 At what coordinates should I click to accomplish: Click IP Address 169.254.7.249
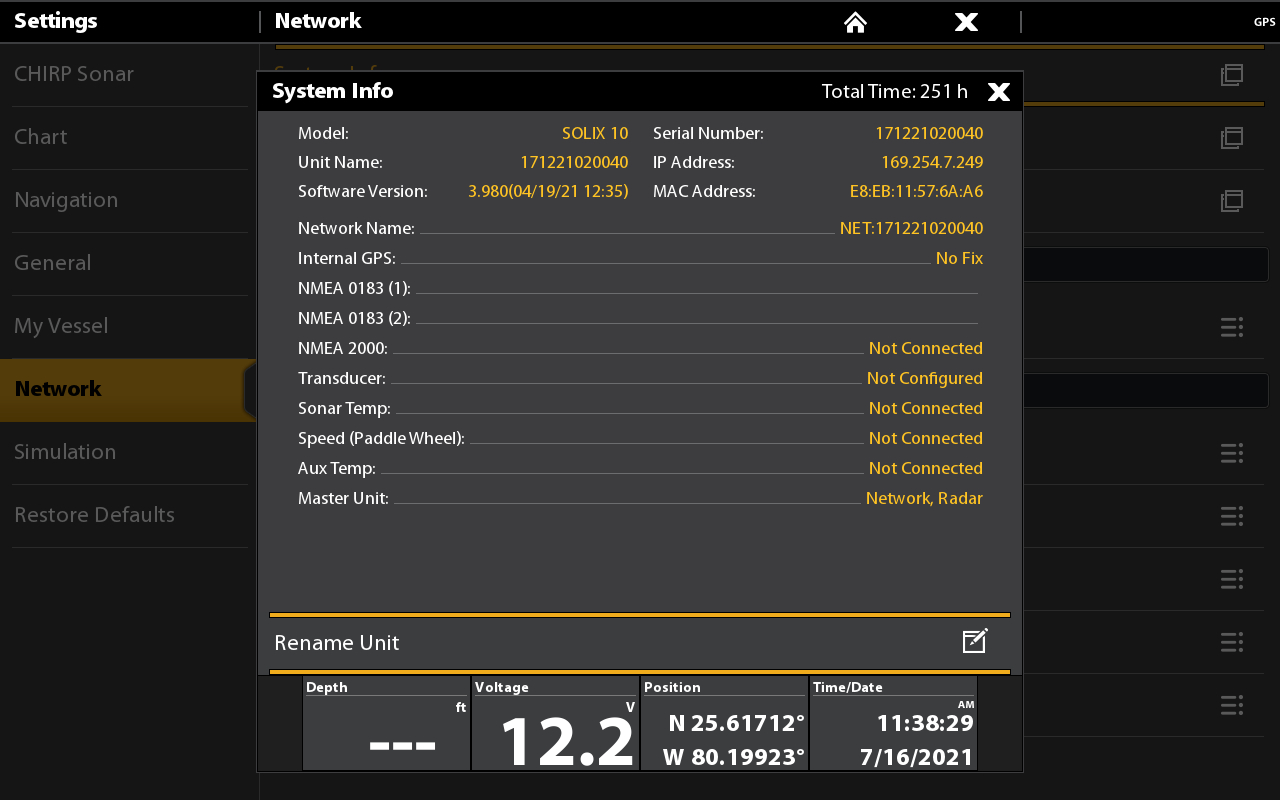[x=932, y=162]
